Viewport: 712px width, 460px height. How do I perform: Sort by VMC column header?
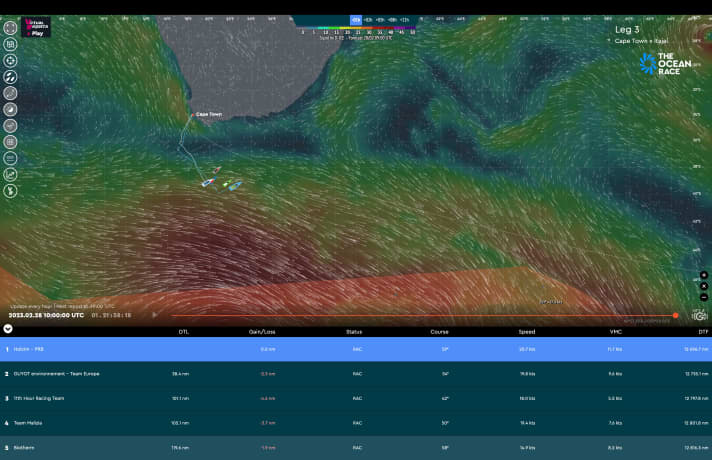[616, 332]
